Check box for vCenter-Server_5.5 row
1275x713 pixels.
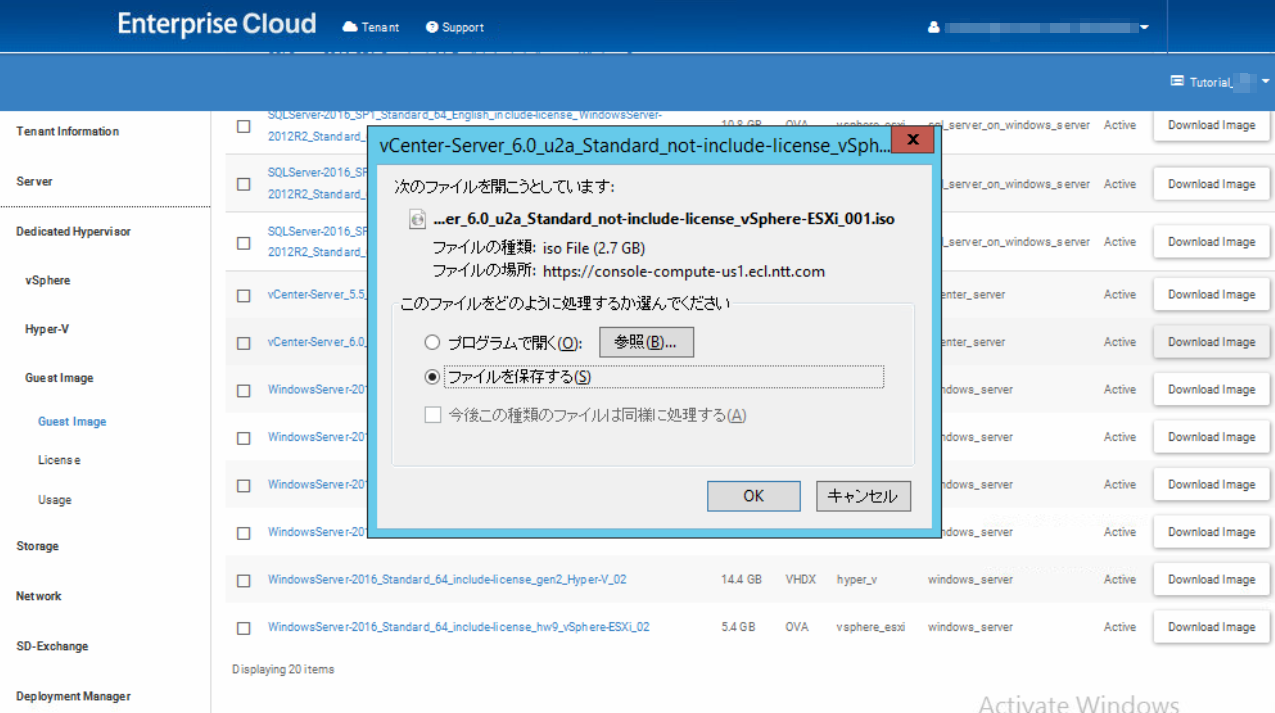(244, 295)
